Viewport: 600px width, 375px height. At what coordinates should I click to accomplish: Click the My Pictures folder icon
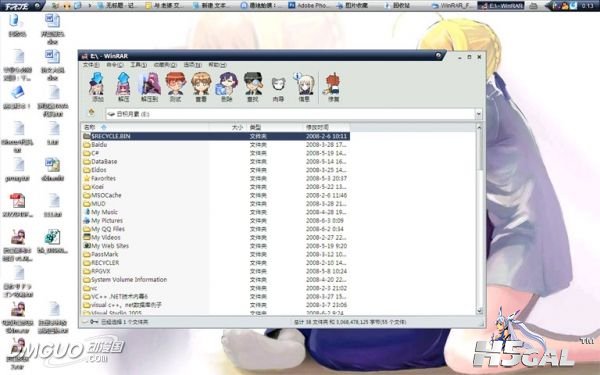tap(87, 220)
